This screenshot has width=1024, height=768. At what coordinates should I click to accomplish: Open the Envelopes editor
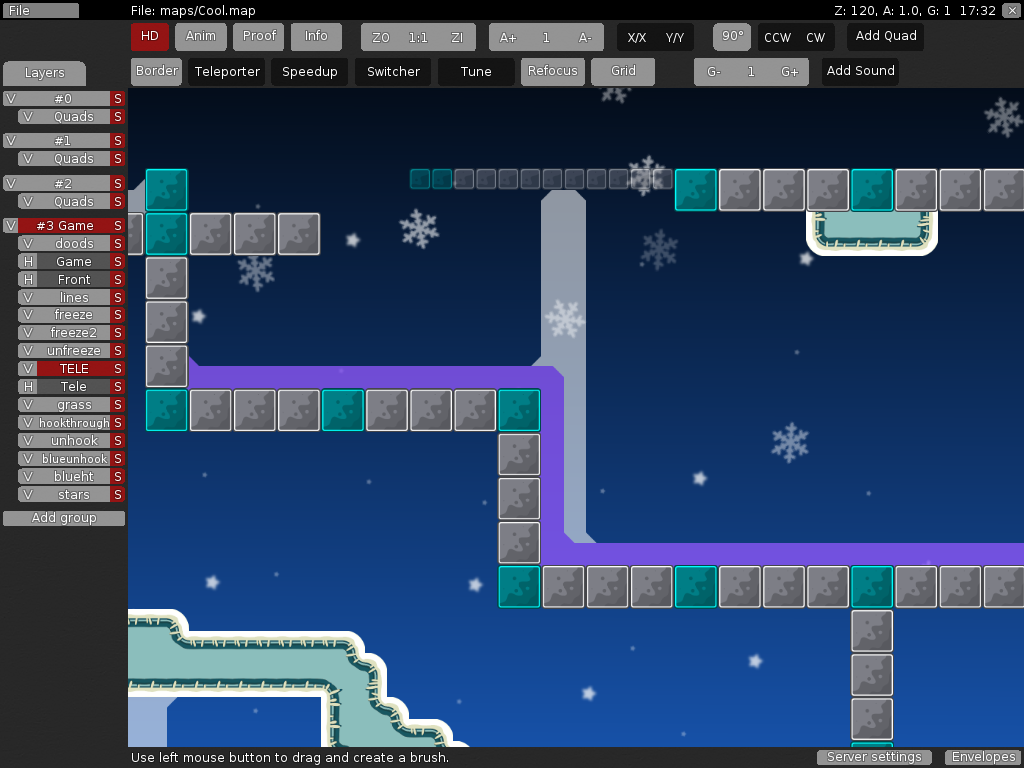[x=982, y=757]
